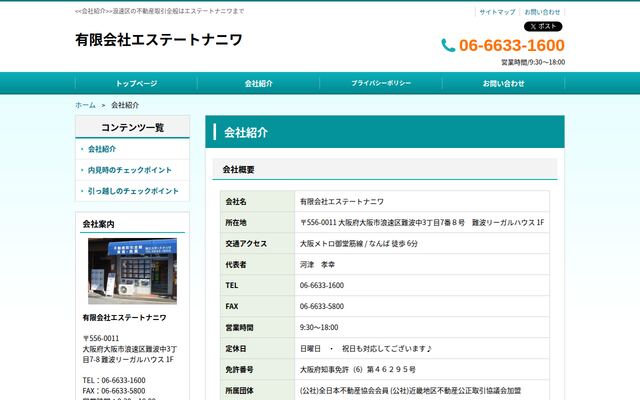Open 会社紹介 in the sidebar contents list
Screen dimensions: 640x400
[x=102, y=149]
